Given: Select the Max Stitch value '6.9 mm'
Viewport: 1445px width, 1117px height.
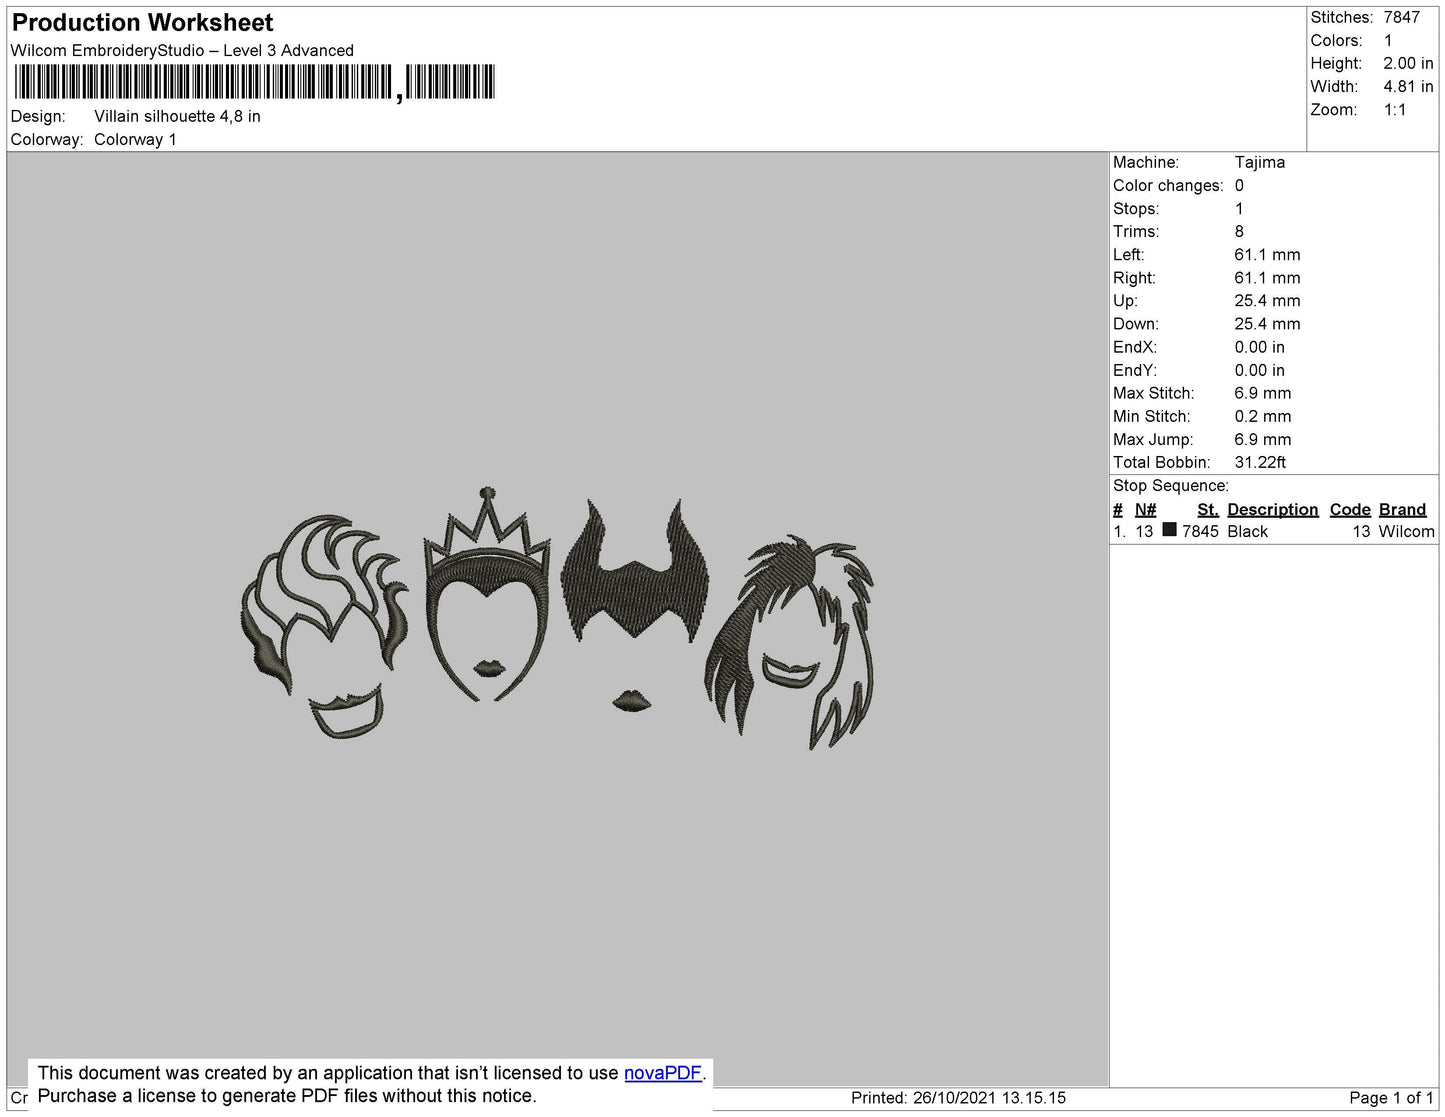Looking at the screenshot, I should tap(1263, 393).
